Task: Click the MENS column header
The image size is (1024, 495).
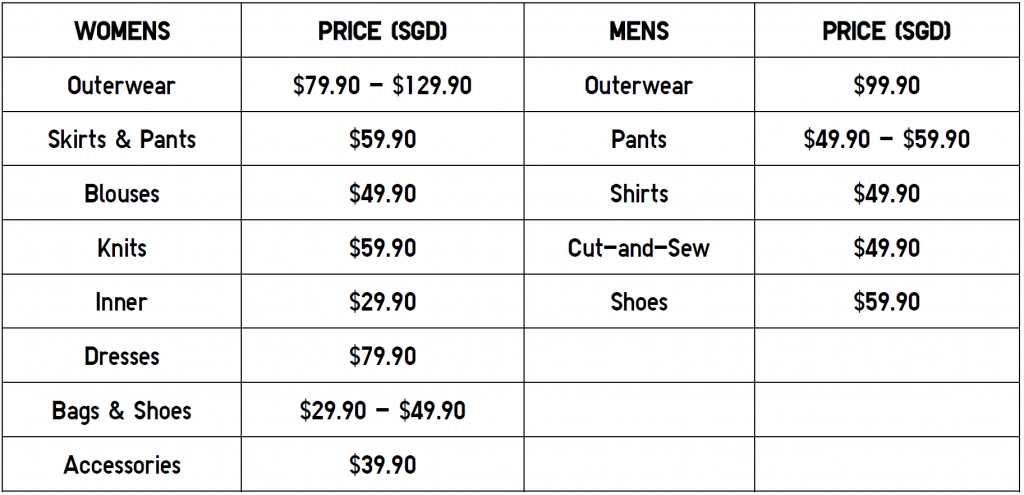Action: click(x=639, y=31)
